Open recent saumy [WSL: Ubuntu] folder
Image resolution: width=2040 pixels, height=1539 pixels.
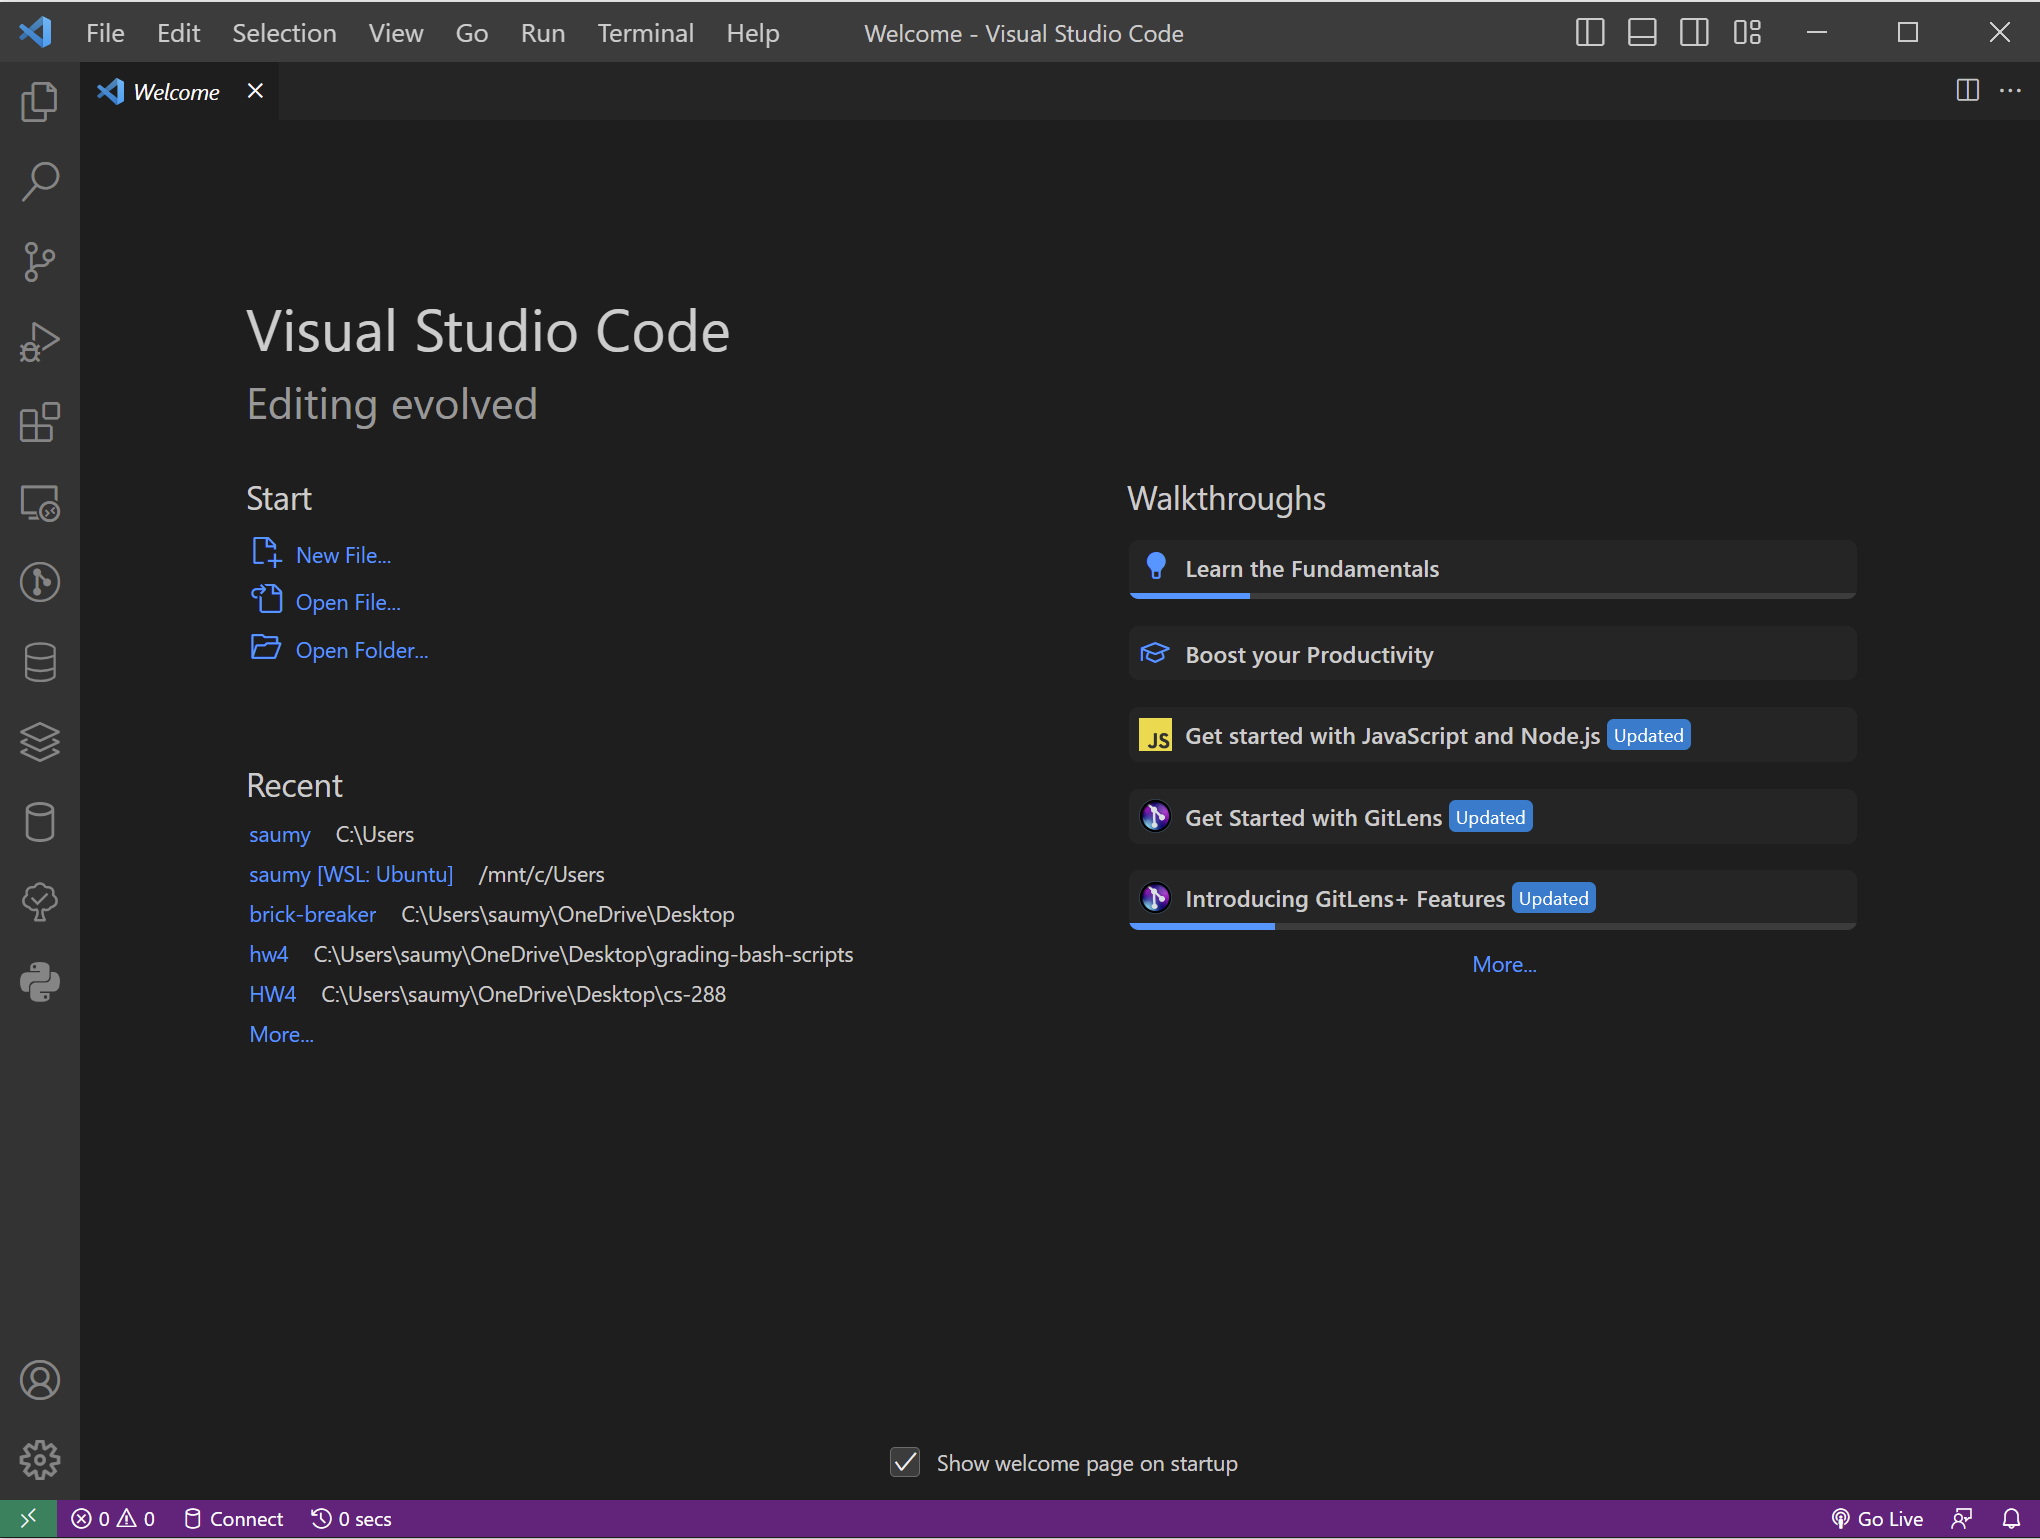coord(351,874)
